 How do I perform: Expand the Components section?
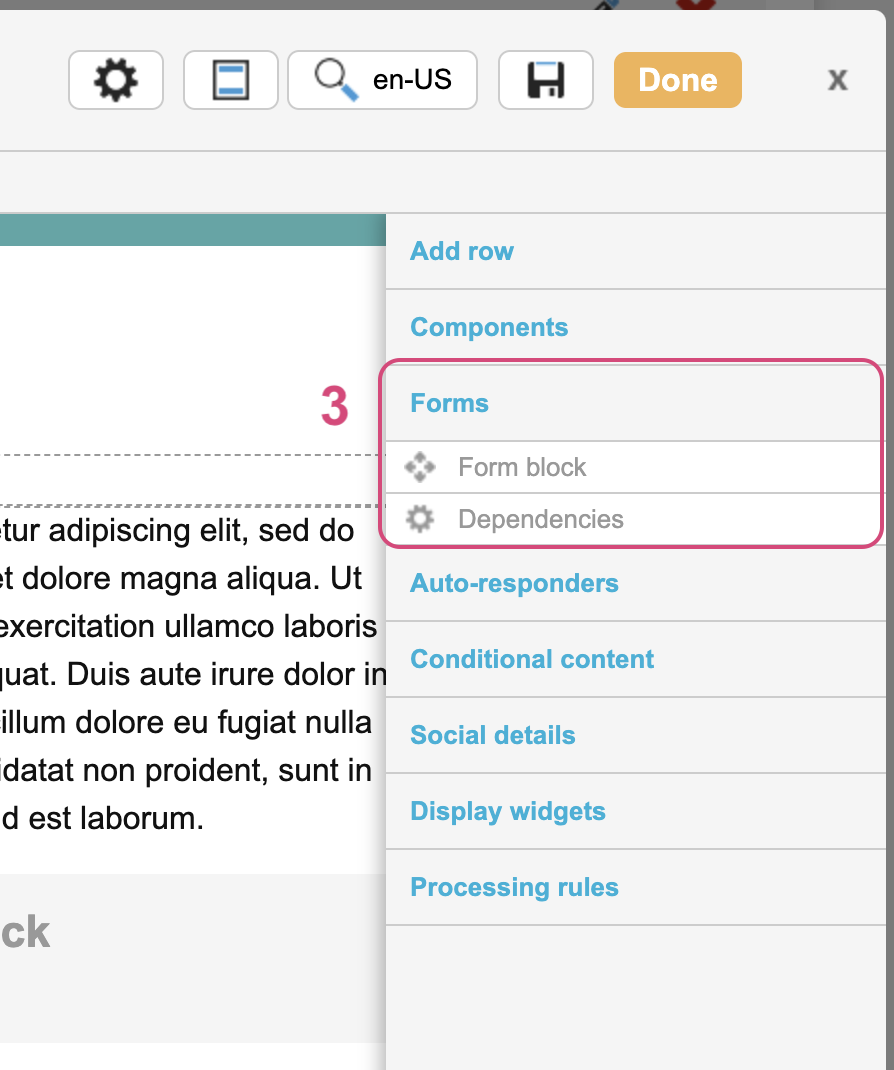489,327
